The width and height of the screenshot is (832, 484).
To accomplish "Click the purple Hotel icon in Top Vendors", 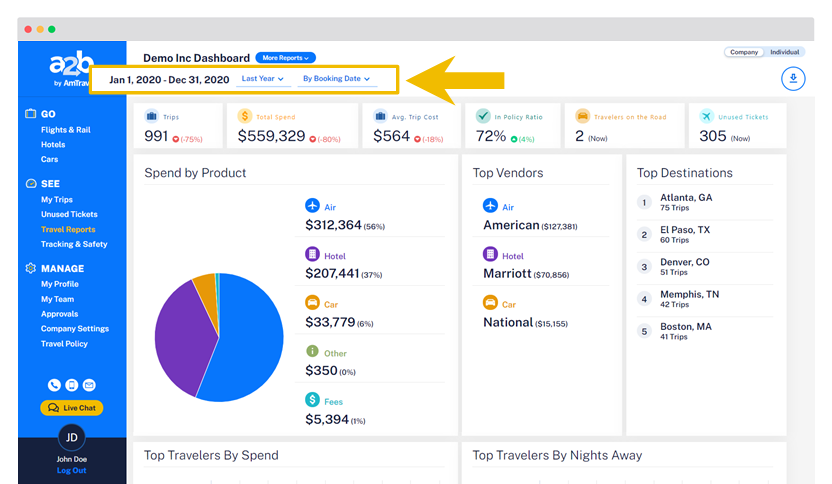I will point(490,255).
